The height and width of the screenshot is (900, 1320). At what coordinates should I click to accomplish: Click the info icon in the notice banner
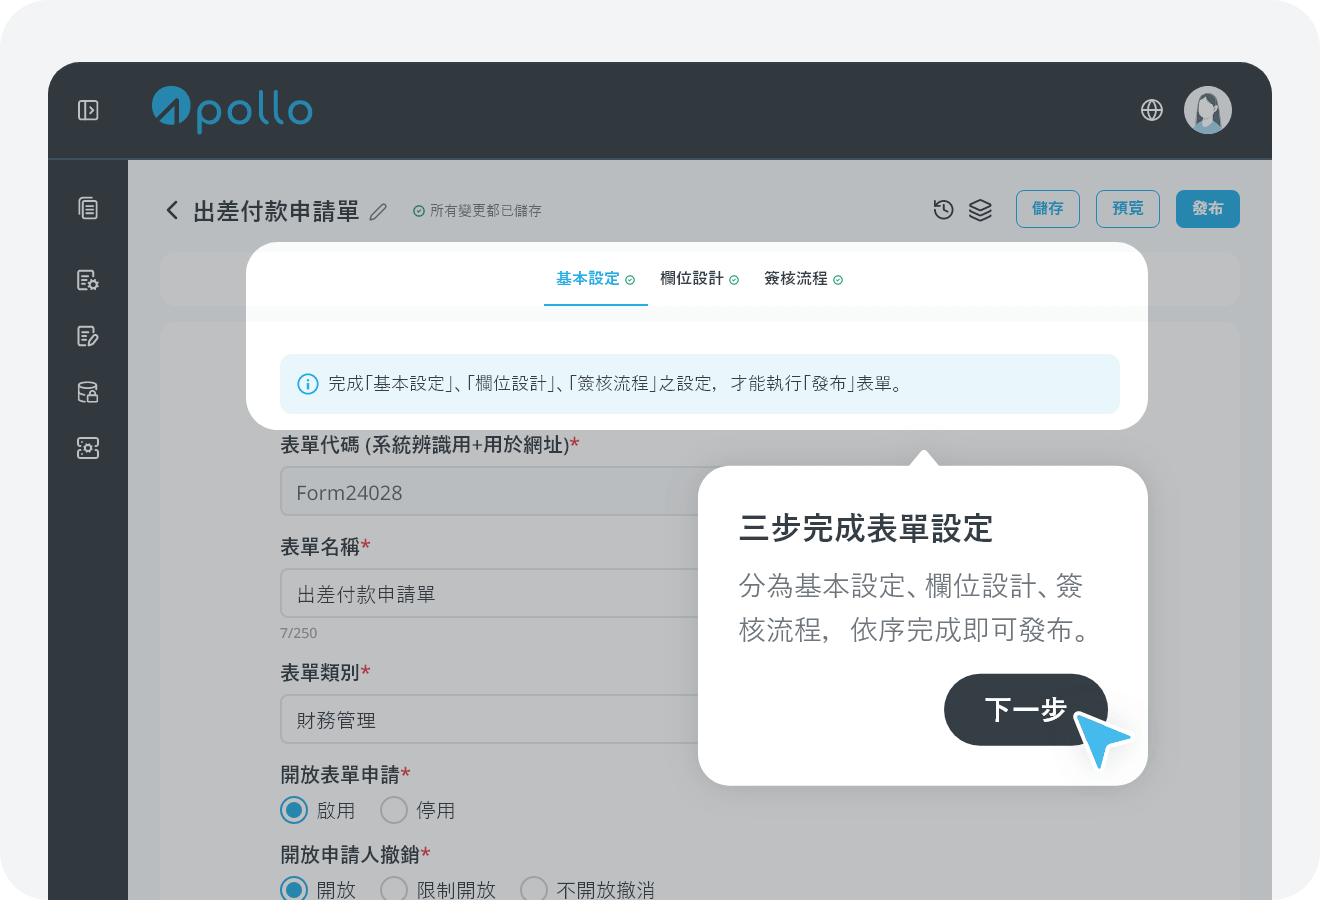click(x=308, y=384)
